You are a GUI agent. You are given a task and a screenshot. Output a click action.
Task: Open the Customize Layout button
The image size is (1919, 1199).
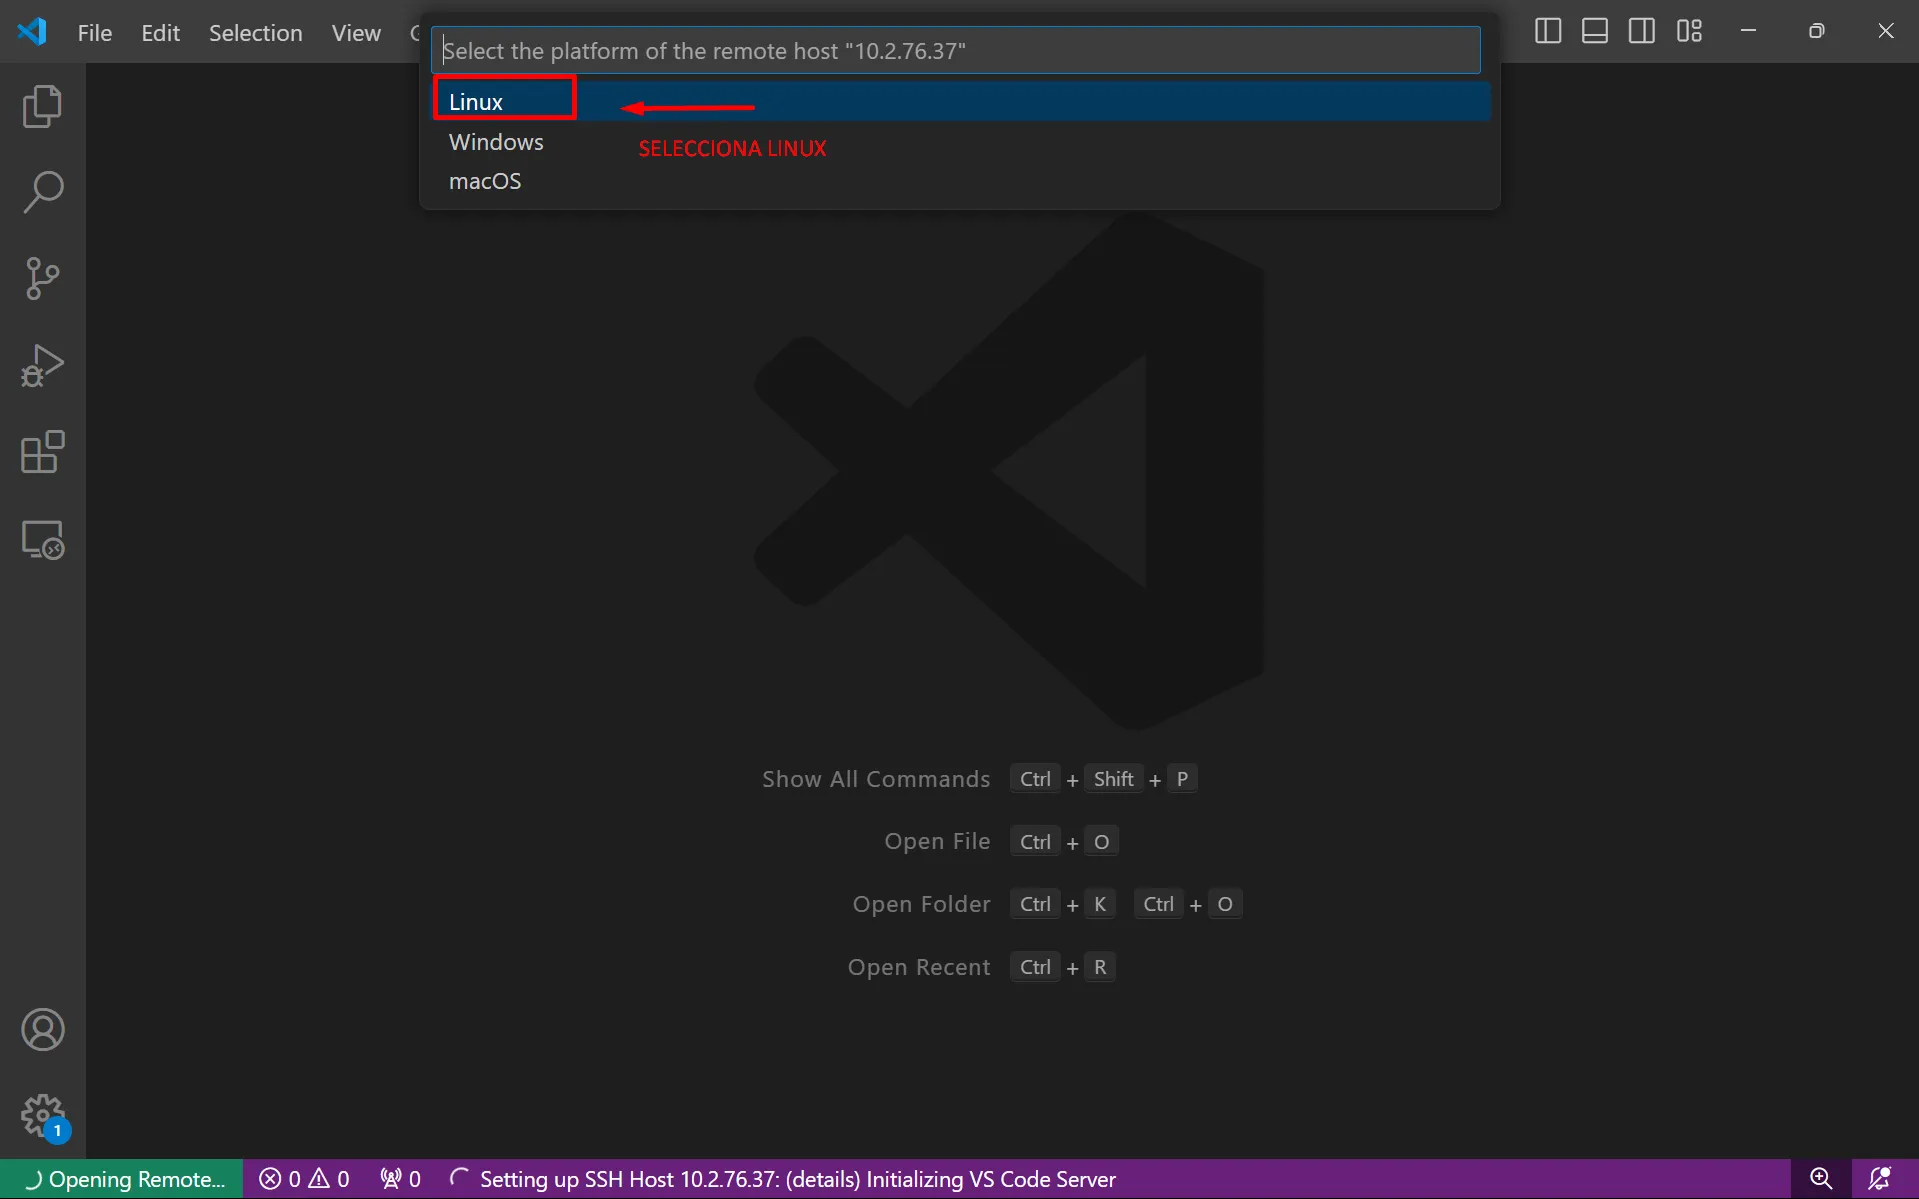(x=1689, y=31)
